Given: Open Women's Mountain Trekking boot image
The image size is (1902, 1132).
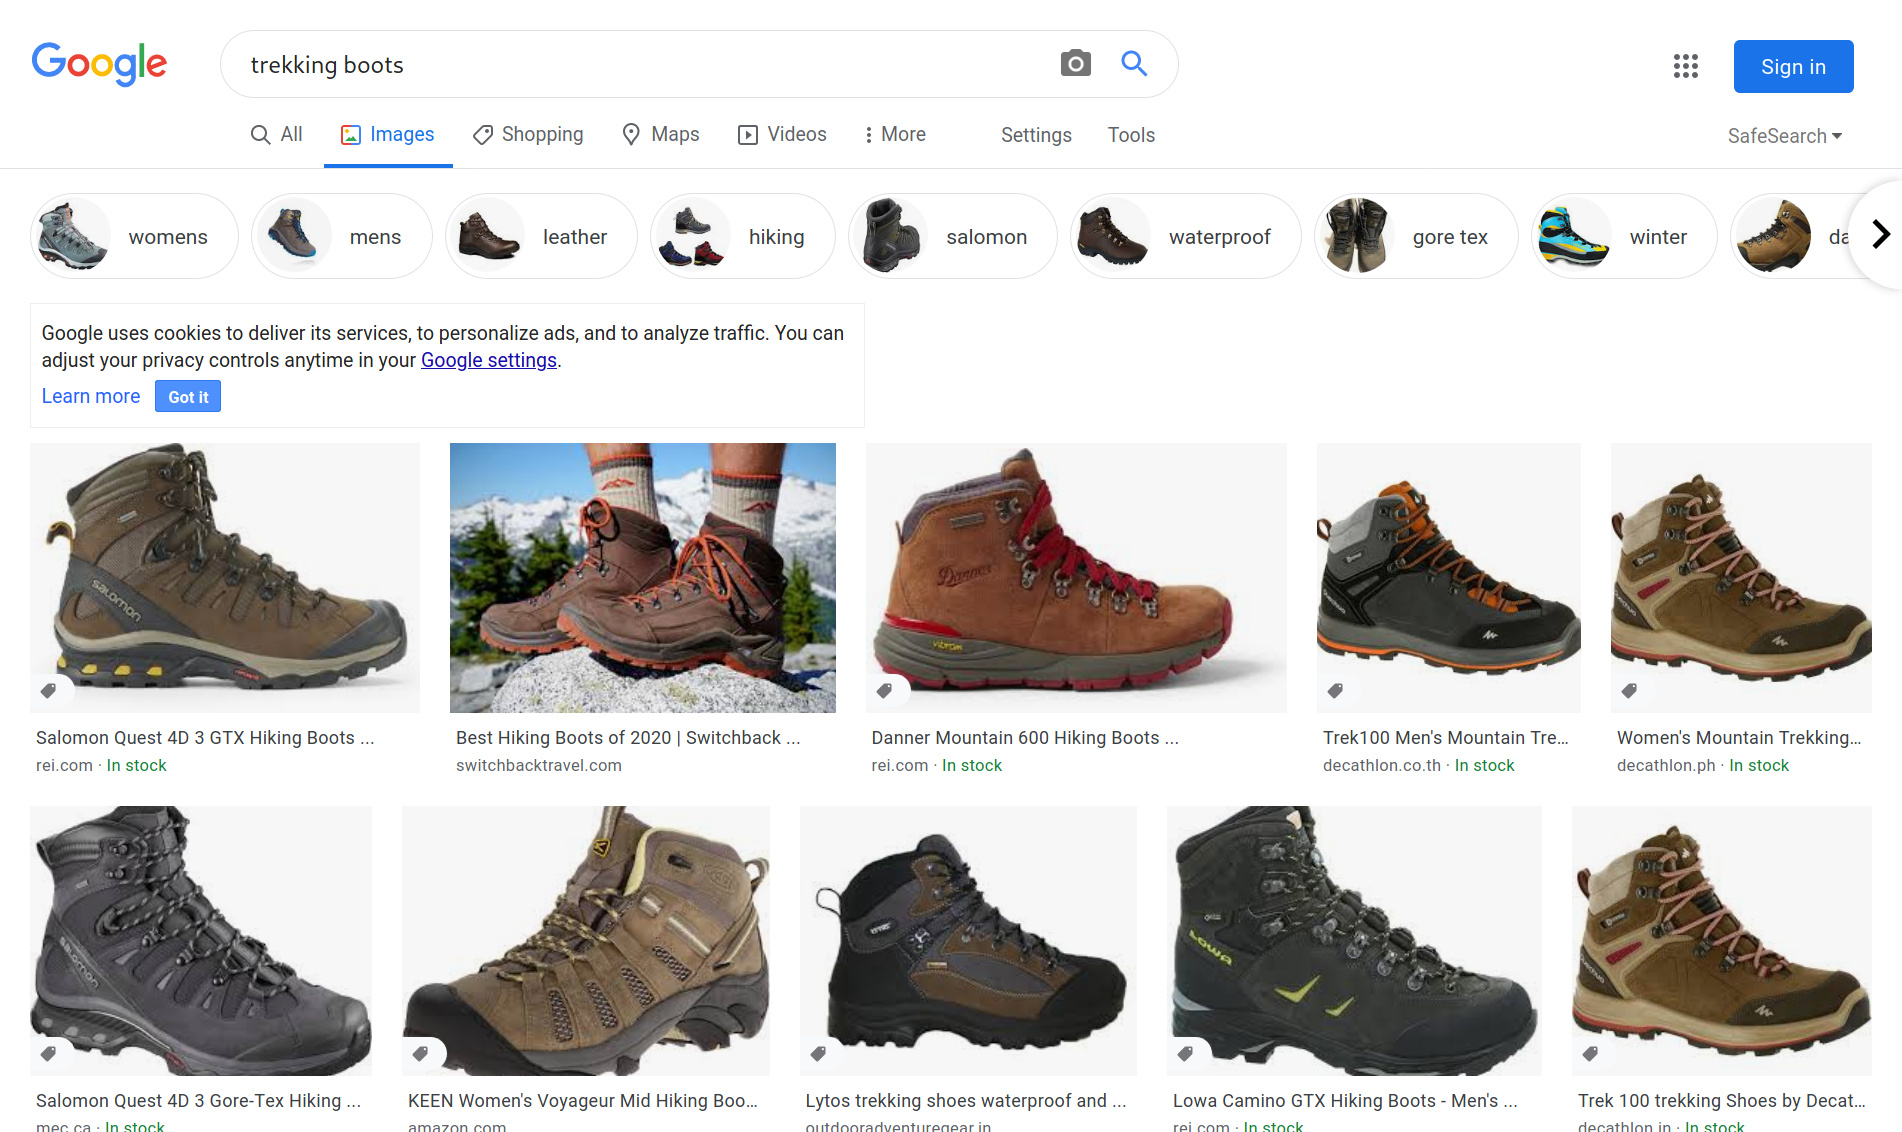Looking at the screenshot, I should (x=1741, y=578).
